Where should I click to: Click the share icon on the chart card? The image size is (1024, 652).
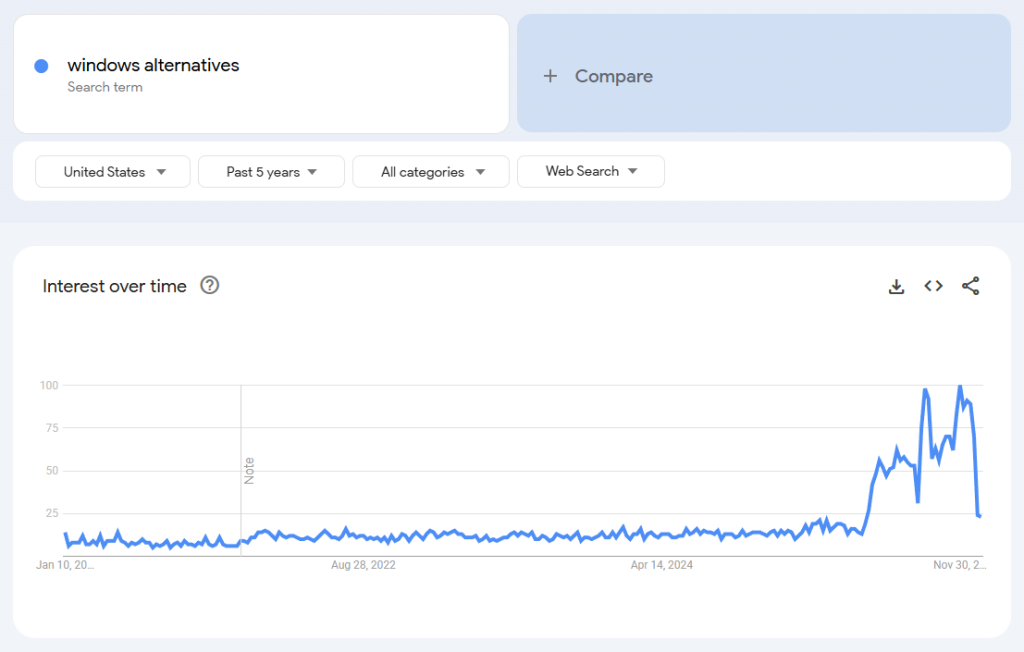[x=970, y=287]
